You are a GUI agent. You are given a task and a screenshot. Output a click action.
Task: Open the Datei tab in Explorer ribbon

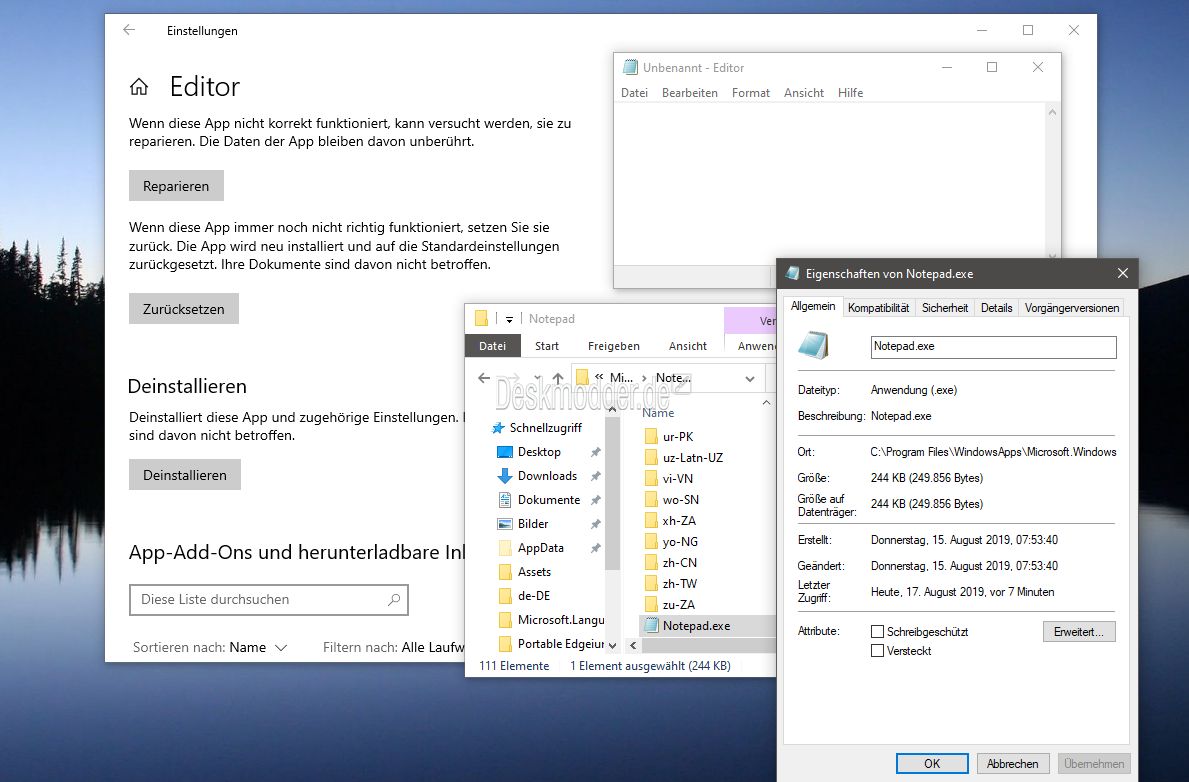[x=492, y=346]
